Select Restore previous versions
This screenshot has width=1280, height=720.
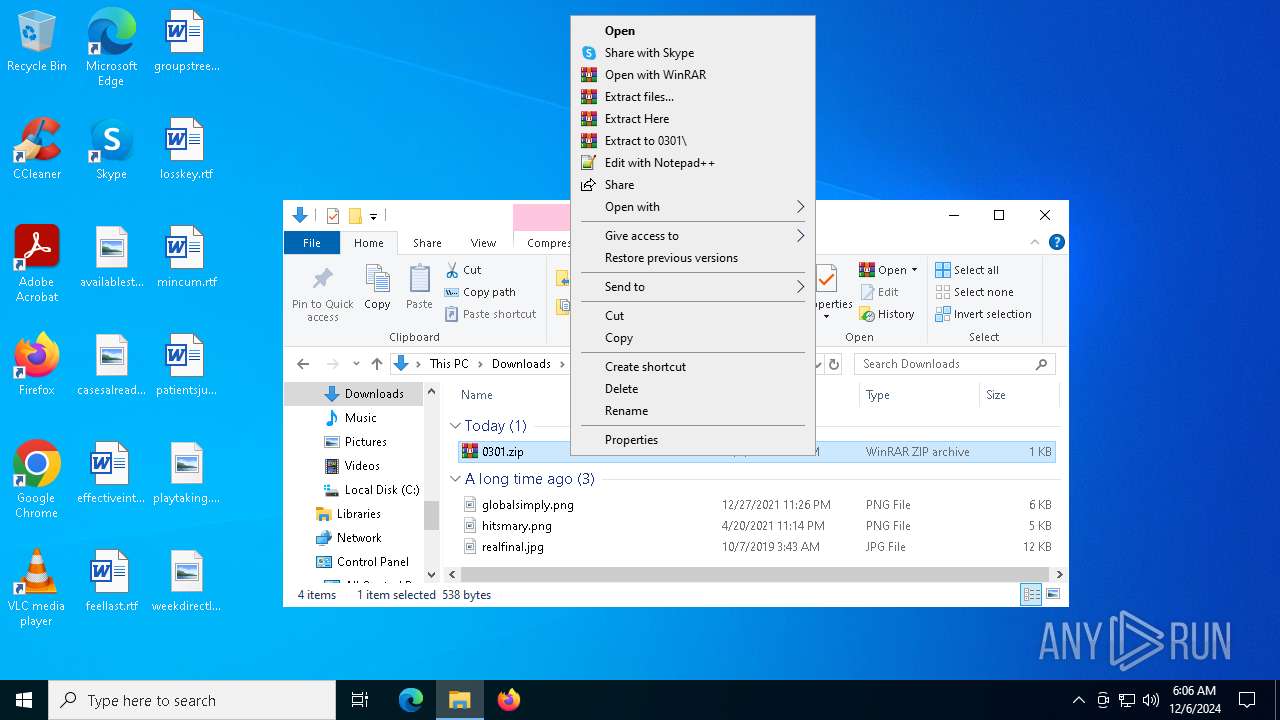[x=693, y=258]
